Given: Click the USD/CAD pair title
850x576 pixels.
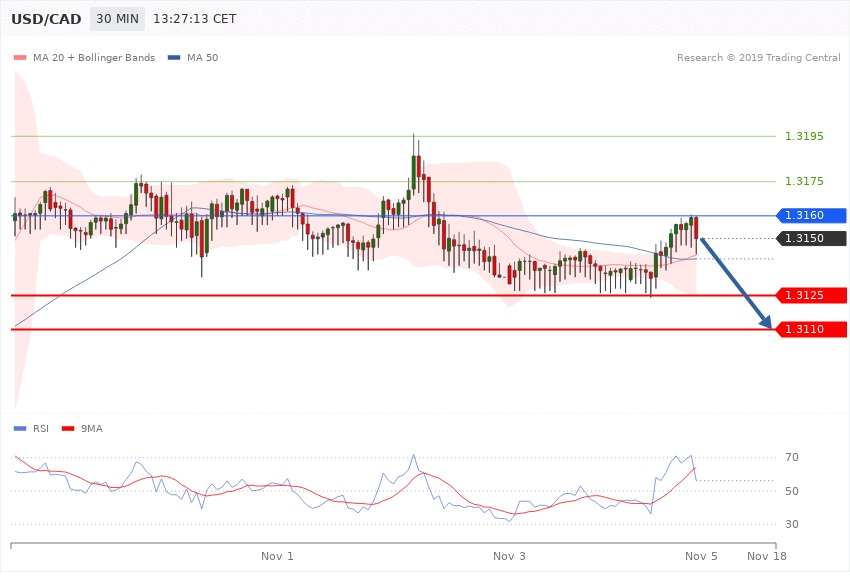Looking at the screenshot, I should (46, 19).
